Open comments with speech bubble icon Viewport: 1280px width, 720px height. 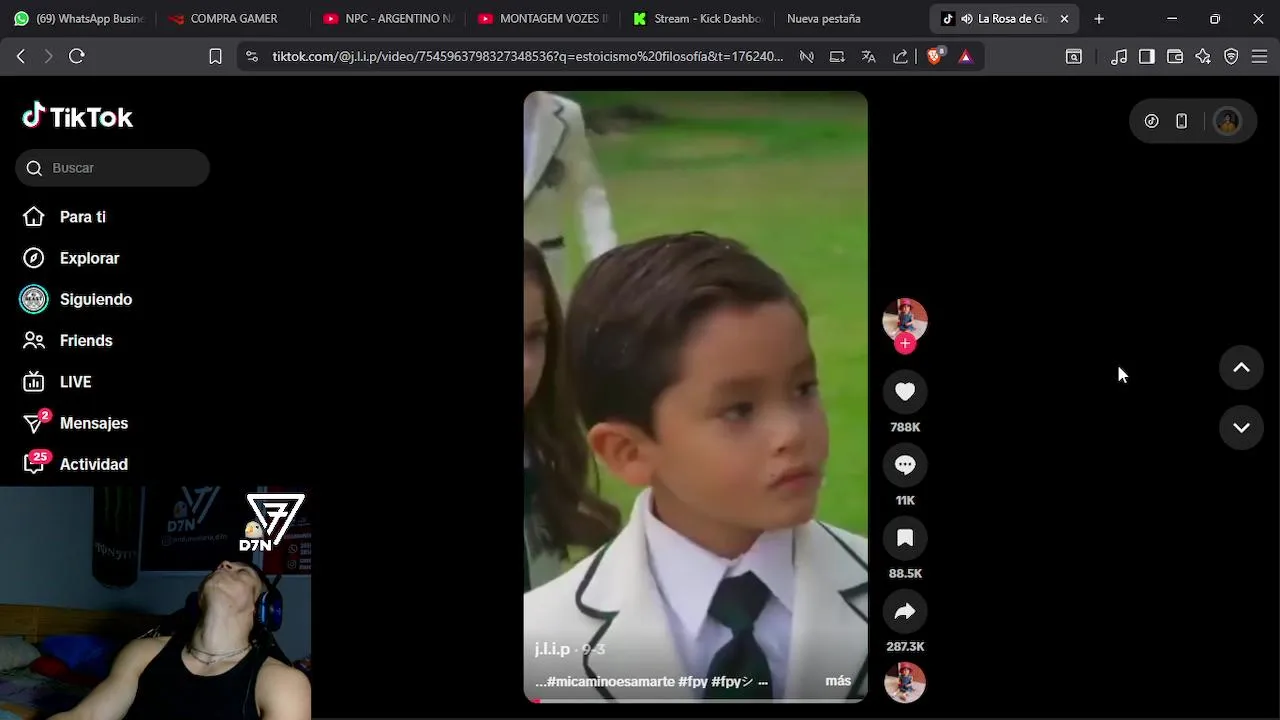pos(905,465)
